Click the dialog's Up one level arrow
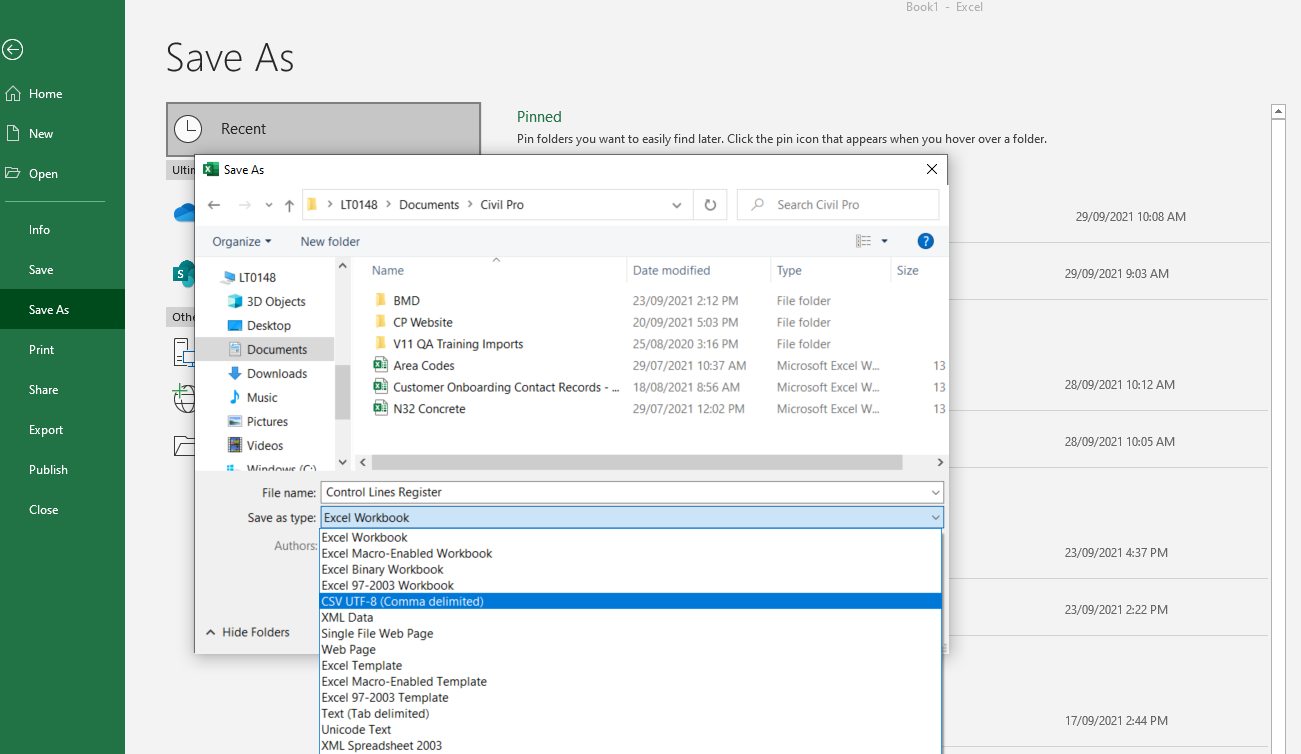This screenshot has height=754, width=1301. [x=289, y=205]
